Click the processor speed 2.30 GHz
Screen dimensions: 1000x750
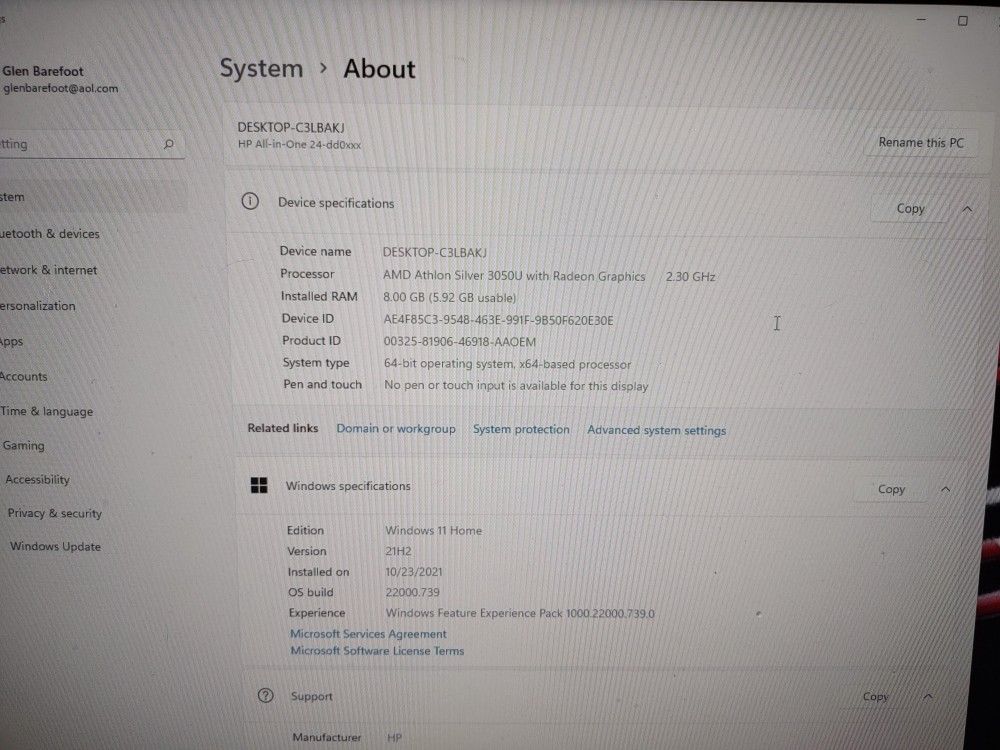691,277
